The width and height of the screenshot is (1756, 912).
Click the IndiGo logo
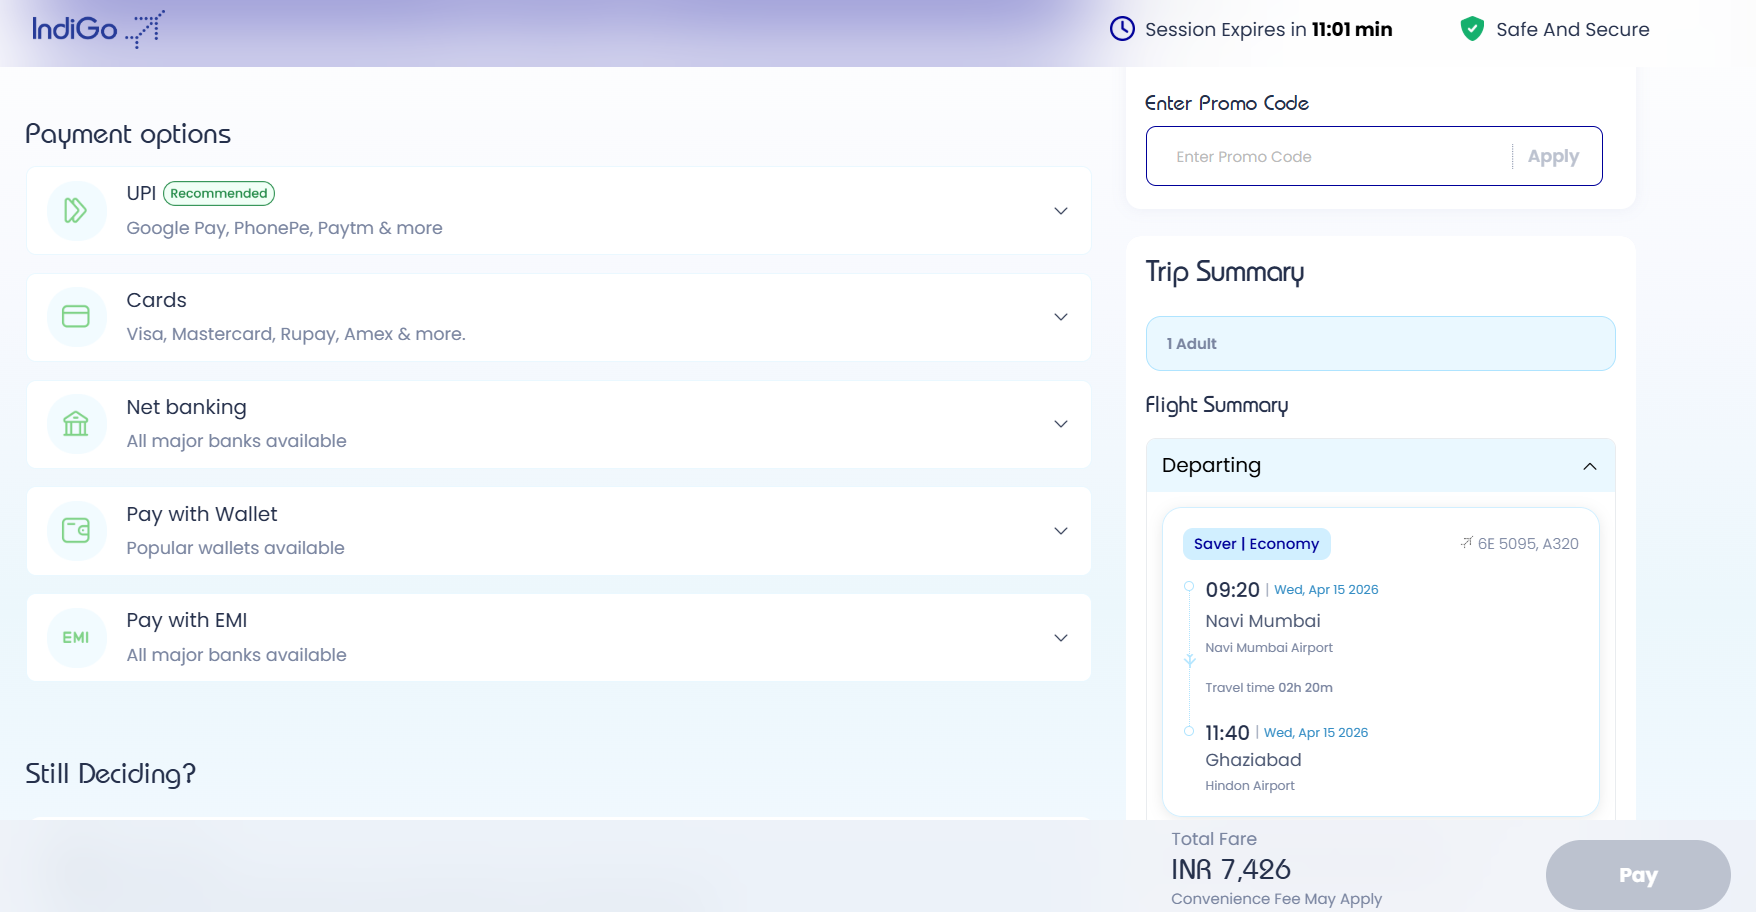coord(97,29)
